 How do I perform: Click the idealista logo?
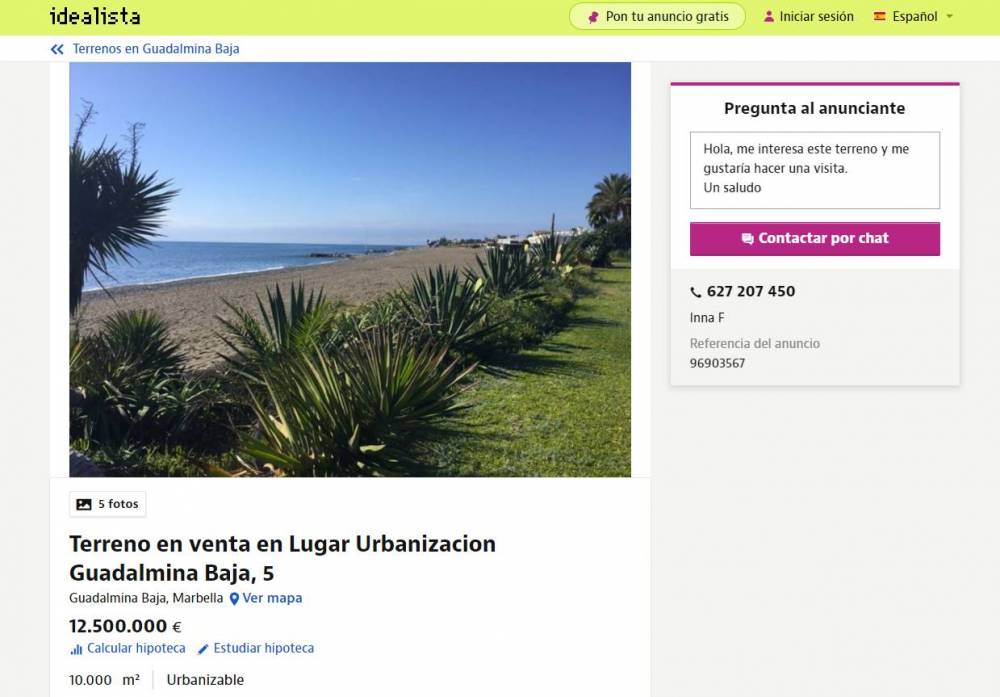pos(95,16)
